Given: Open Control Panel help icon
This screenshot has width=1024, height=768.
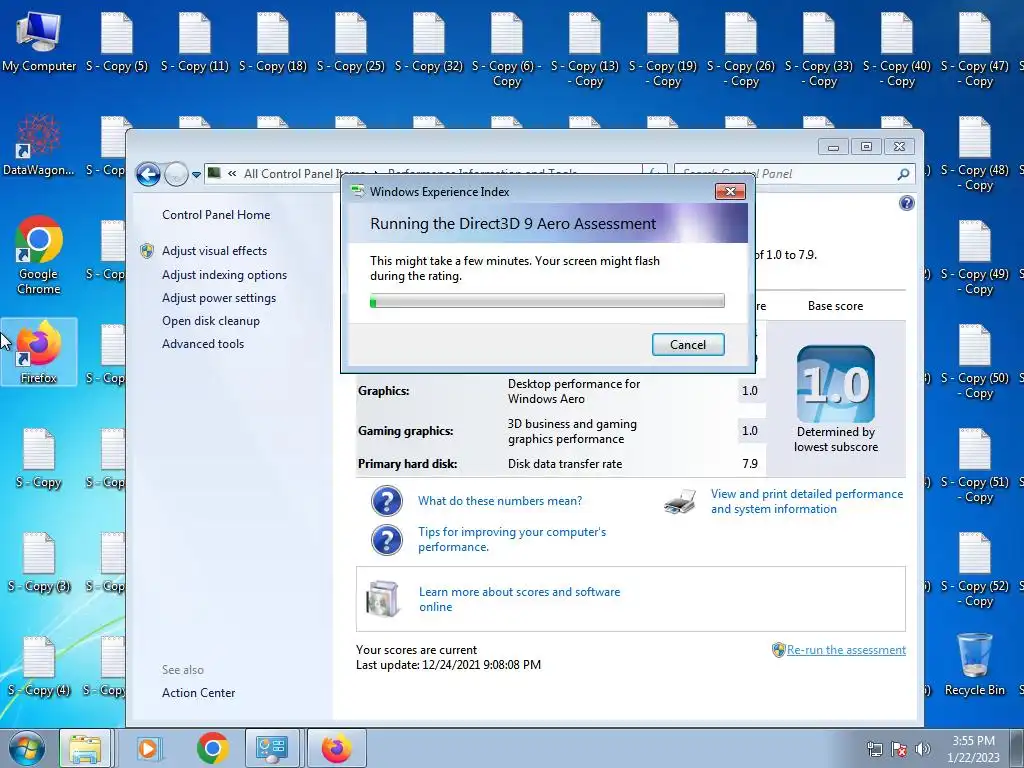Looking at the screenshot, I should point(906,203).
